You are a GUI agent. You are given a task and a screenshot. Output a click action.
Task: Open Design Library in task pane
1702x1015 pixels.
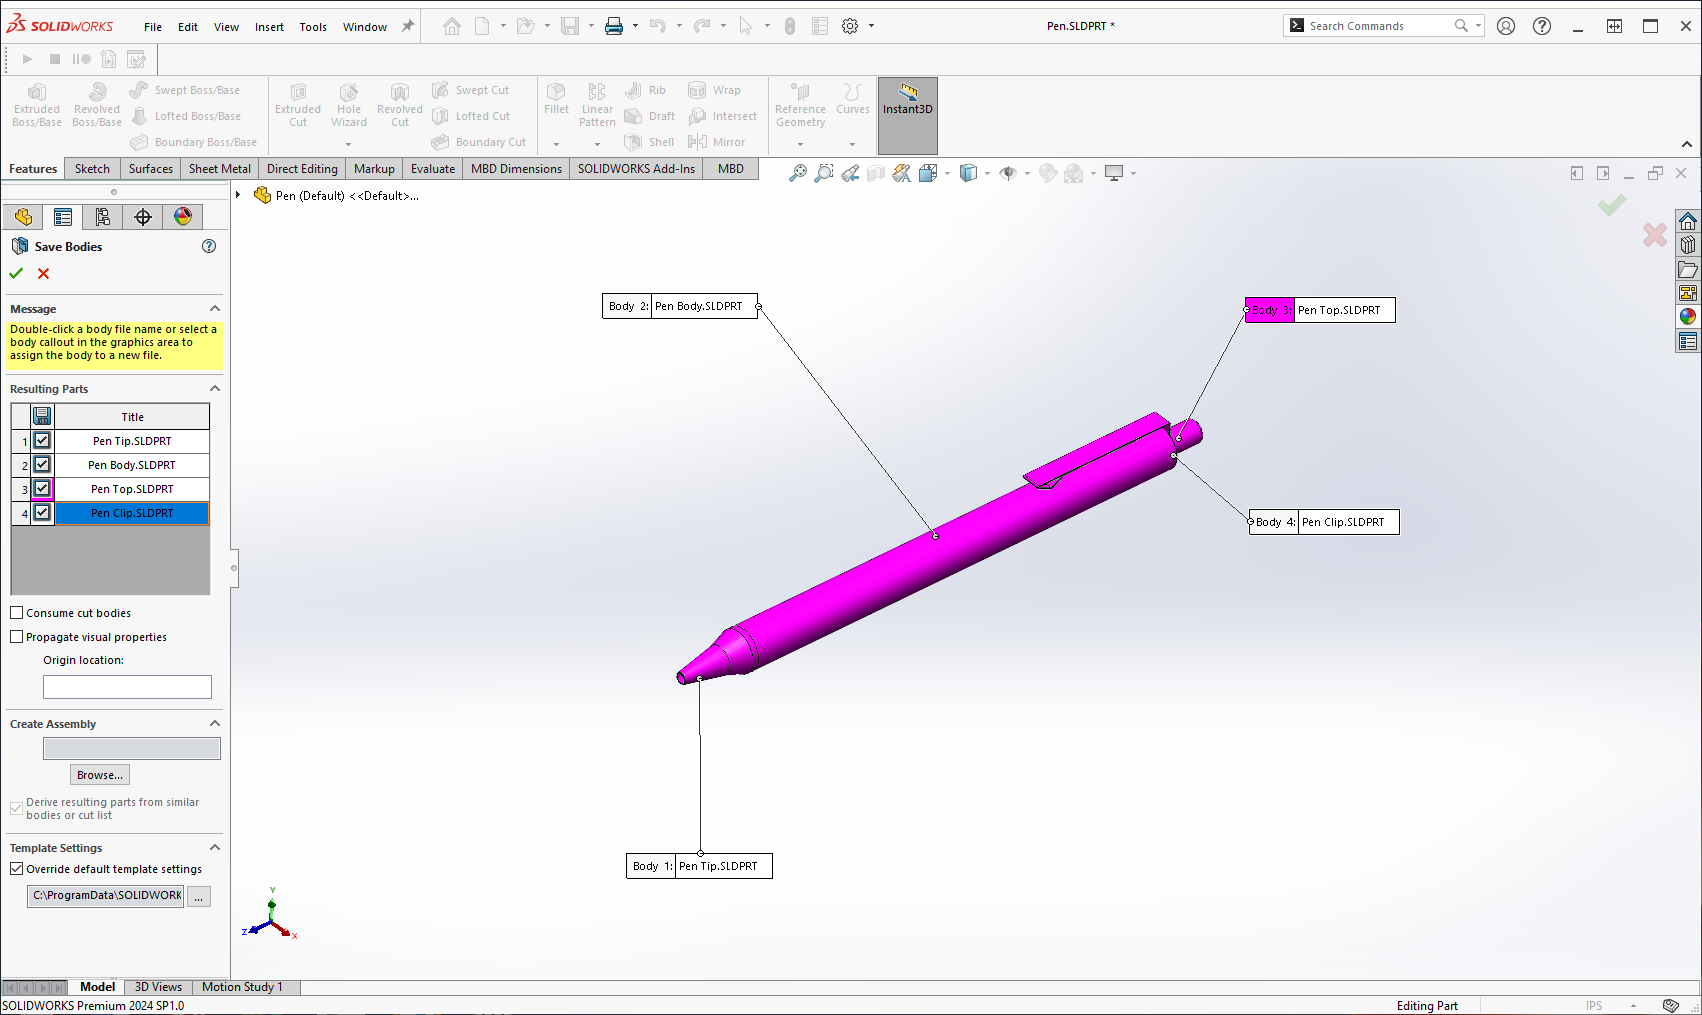coord(1688,245)
